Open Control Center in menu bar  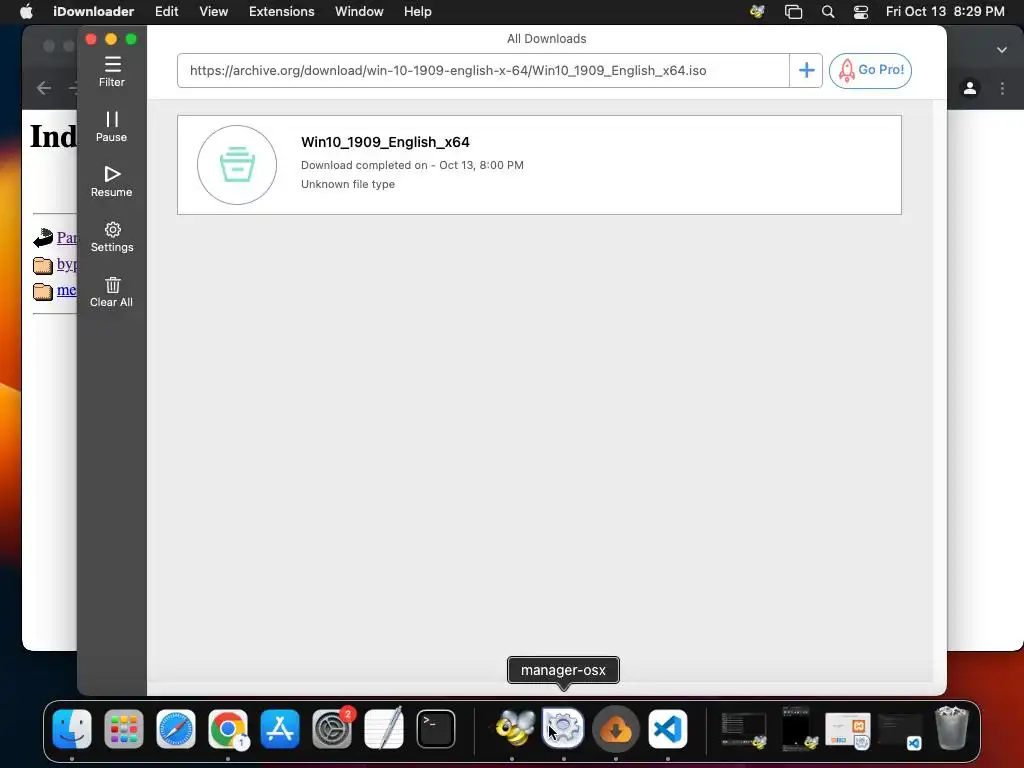861,12
